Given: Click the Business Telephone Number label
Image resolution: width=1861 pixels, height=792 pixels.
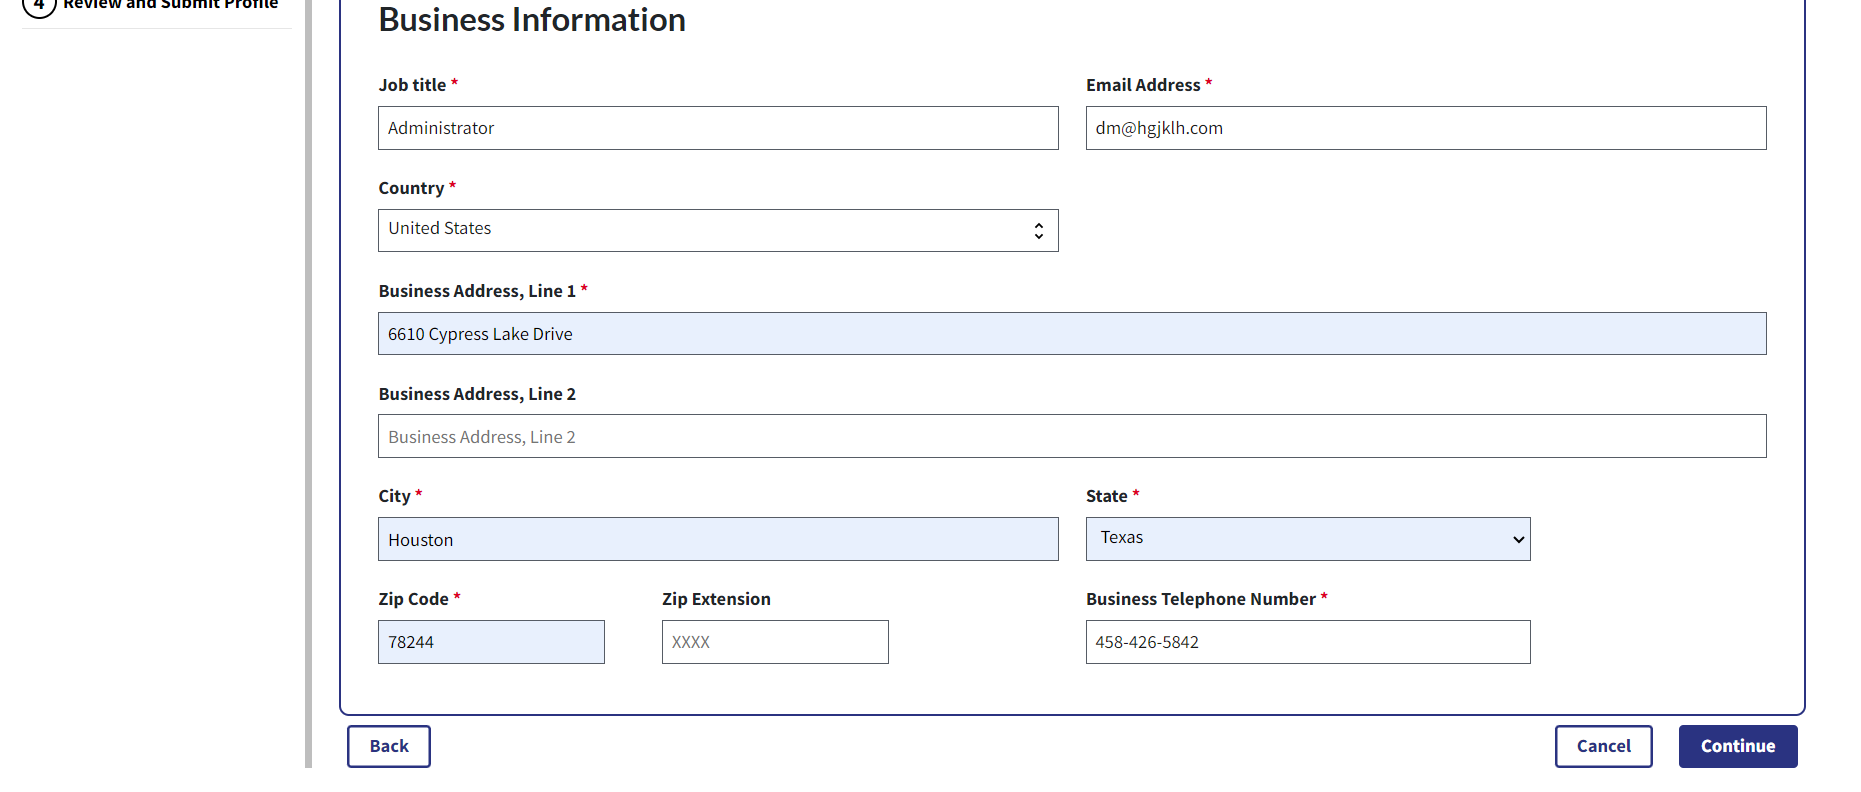Looking at the screenshot, I should tap(1200, 599).
